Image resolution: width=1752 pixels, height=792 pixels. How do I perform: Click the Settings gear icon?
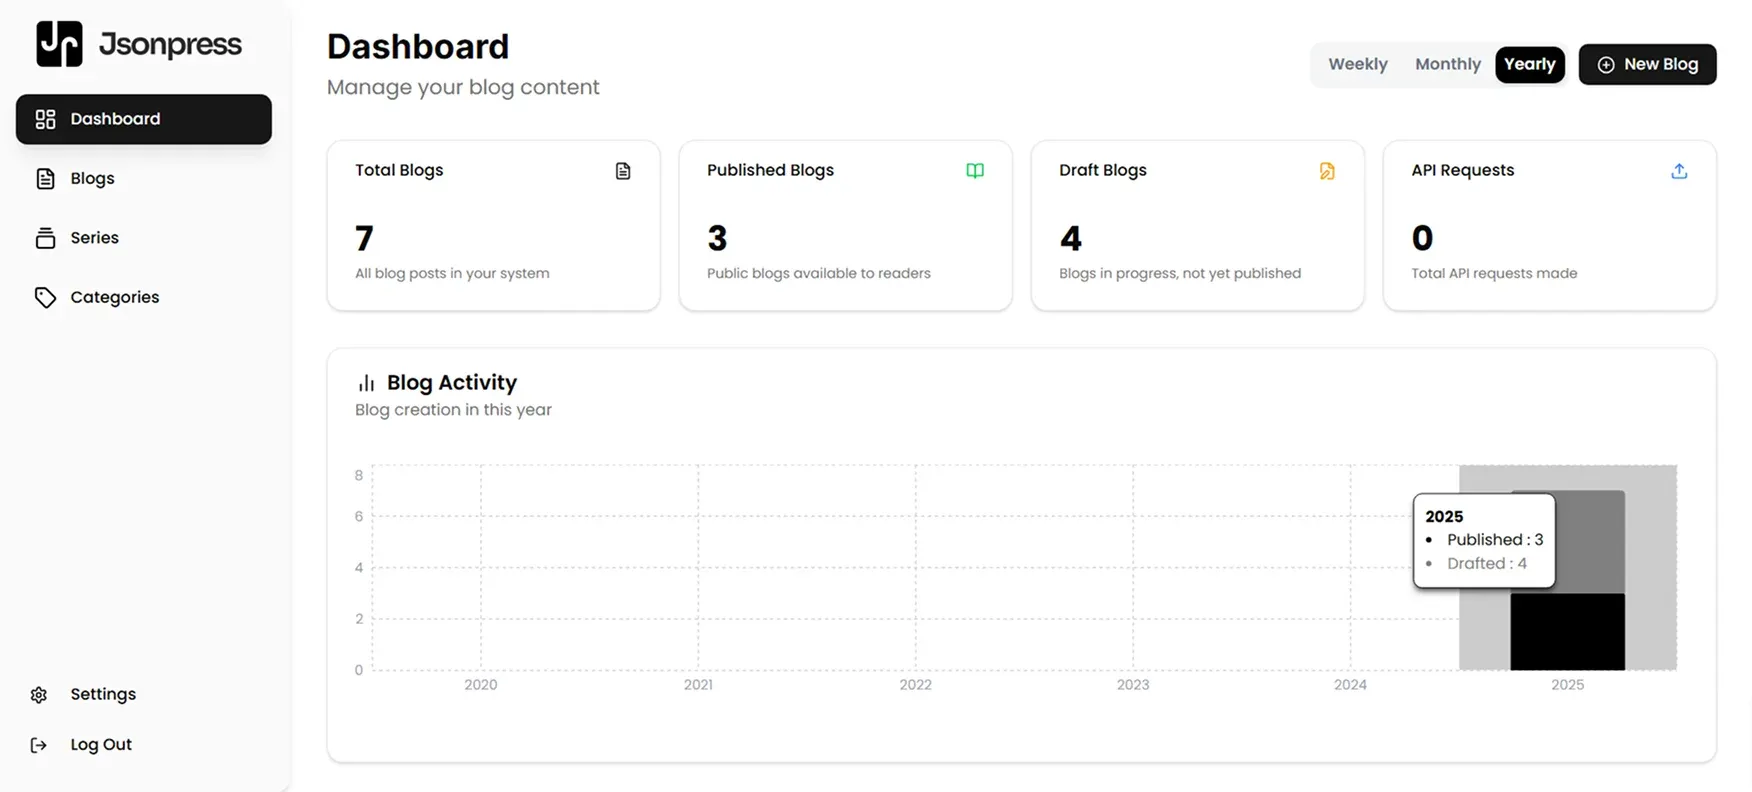click(x=39, y=694)
